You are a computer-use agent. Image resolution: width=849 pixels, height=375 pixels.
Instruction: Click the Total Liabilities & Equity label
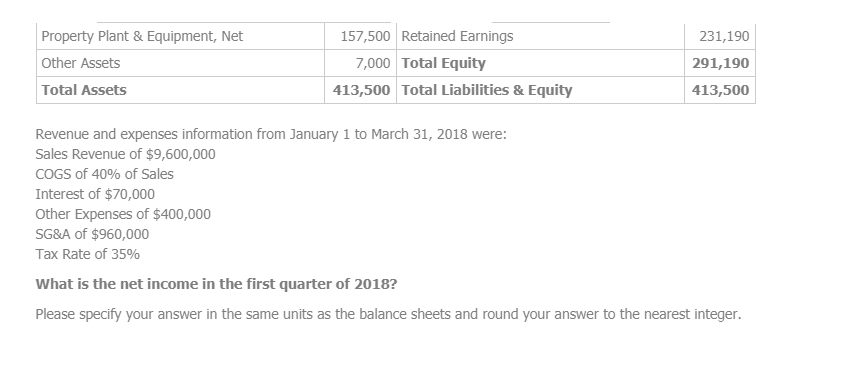click(x=486, y=90)
